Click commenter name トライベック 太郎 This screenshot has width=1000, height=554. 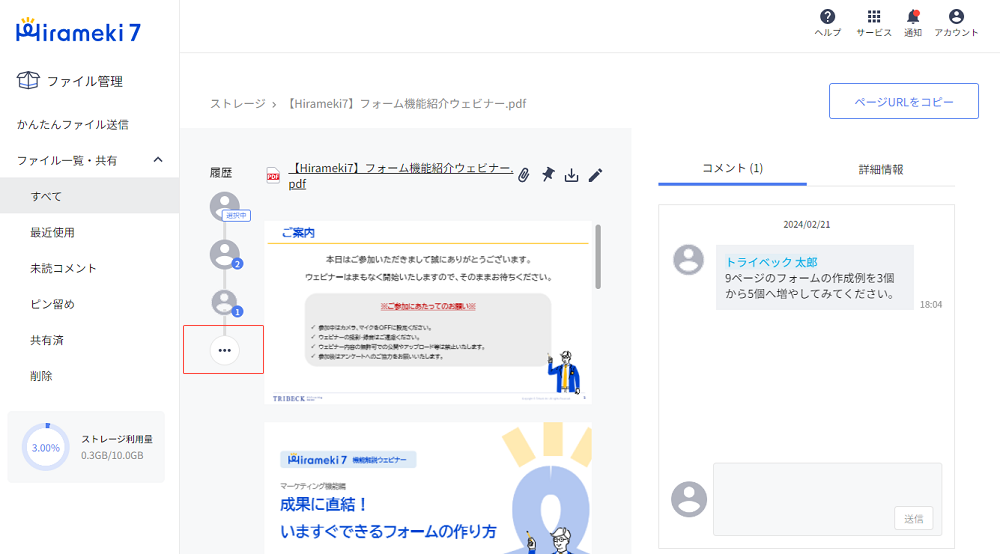pos(771,262)
